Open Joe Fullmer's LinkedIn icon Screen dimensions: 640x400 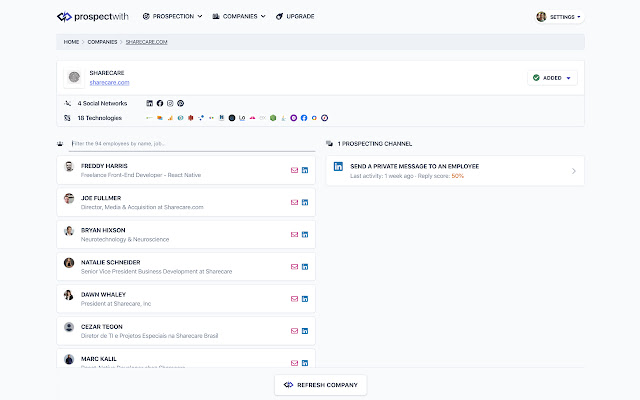click(x=305, y=202)
